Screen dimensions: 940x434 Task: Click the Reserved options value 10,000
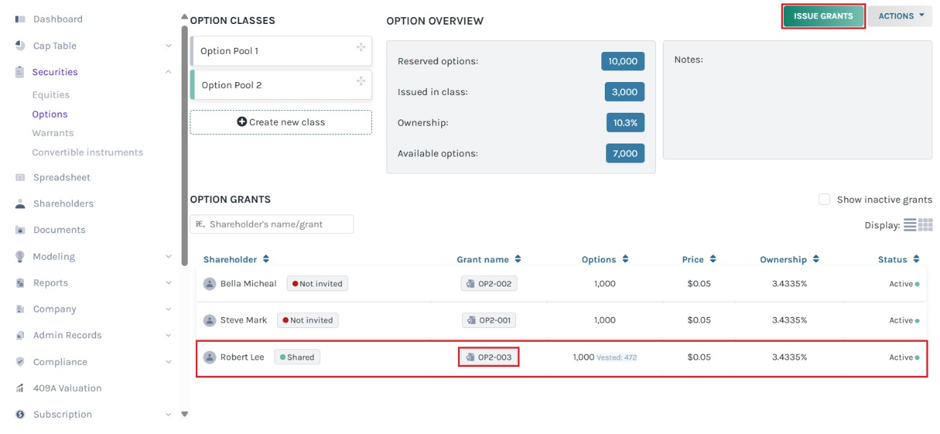[x=623, y=61]
